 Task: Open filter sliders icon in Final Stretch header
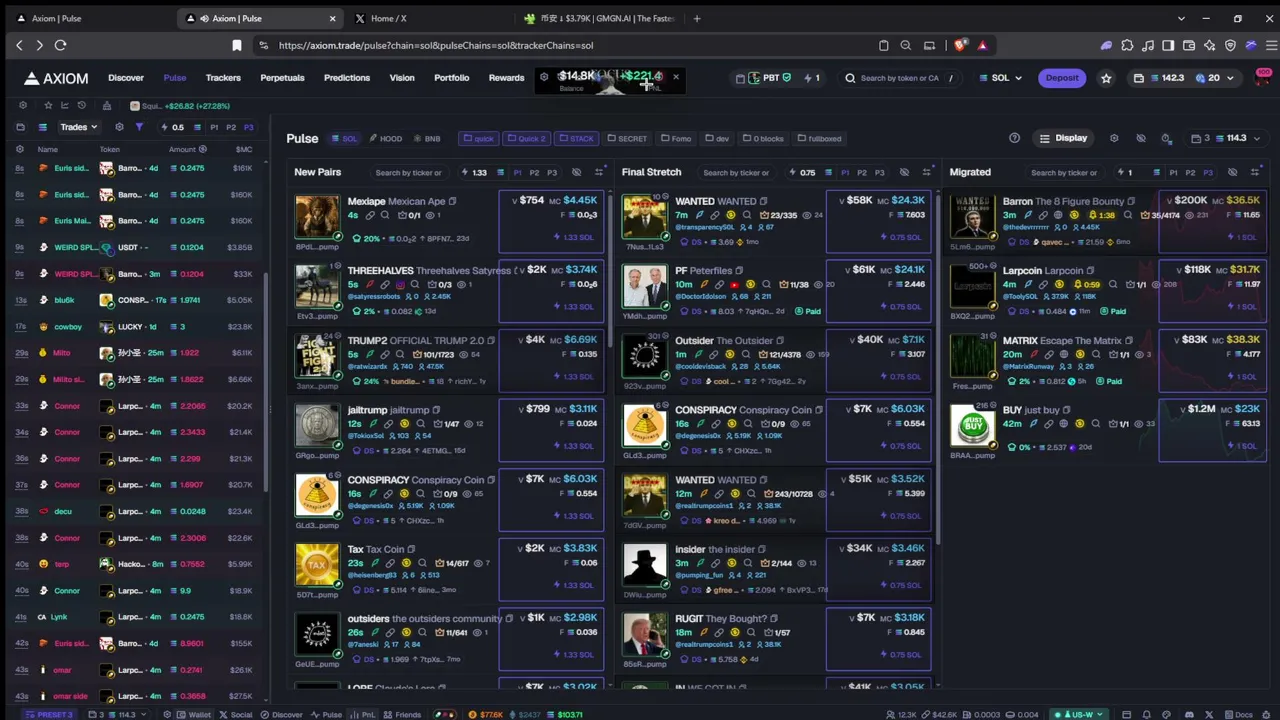tap(926, 173)
